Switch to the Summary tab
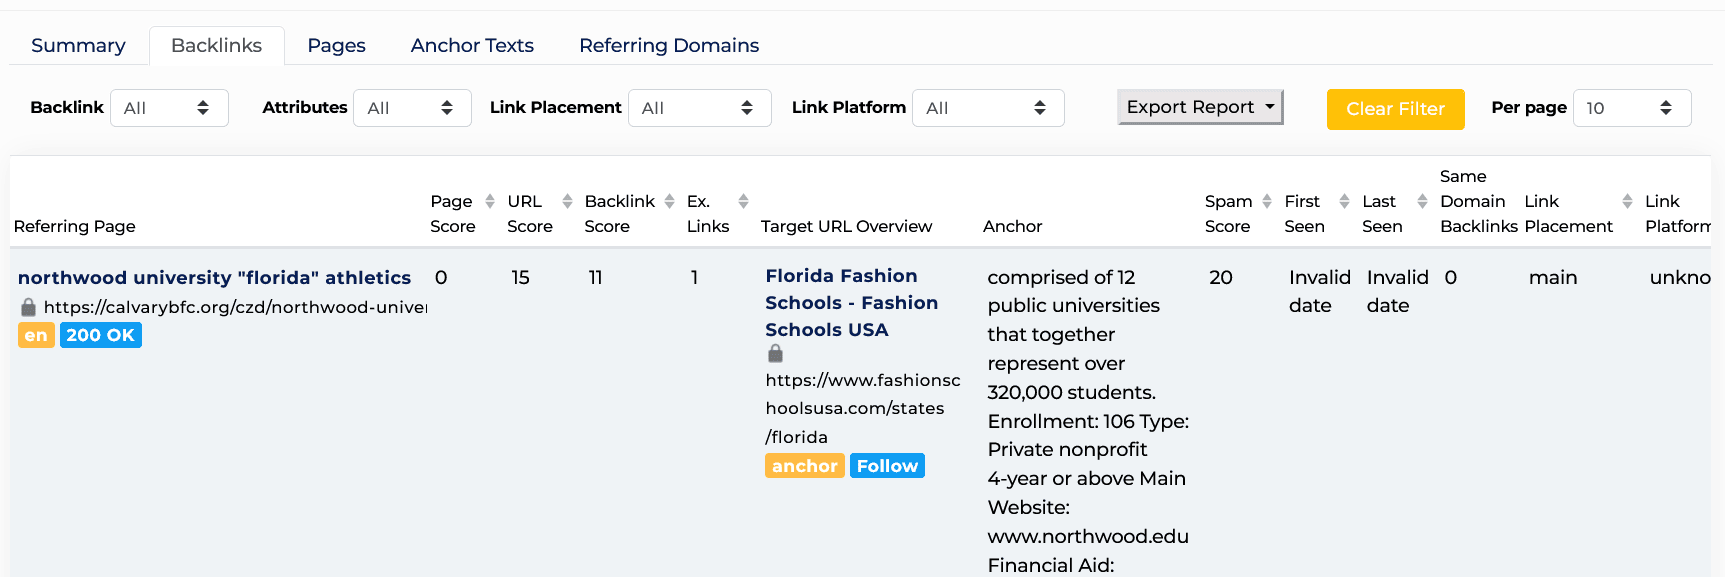 coord(78,45)
